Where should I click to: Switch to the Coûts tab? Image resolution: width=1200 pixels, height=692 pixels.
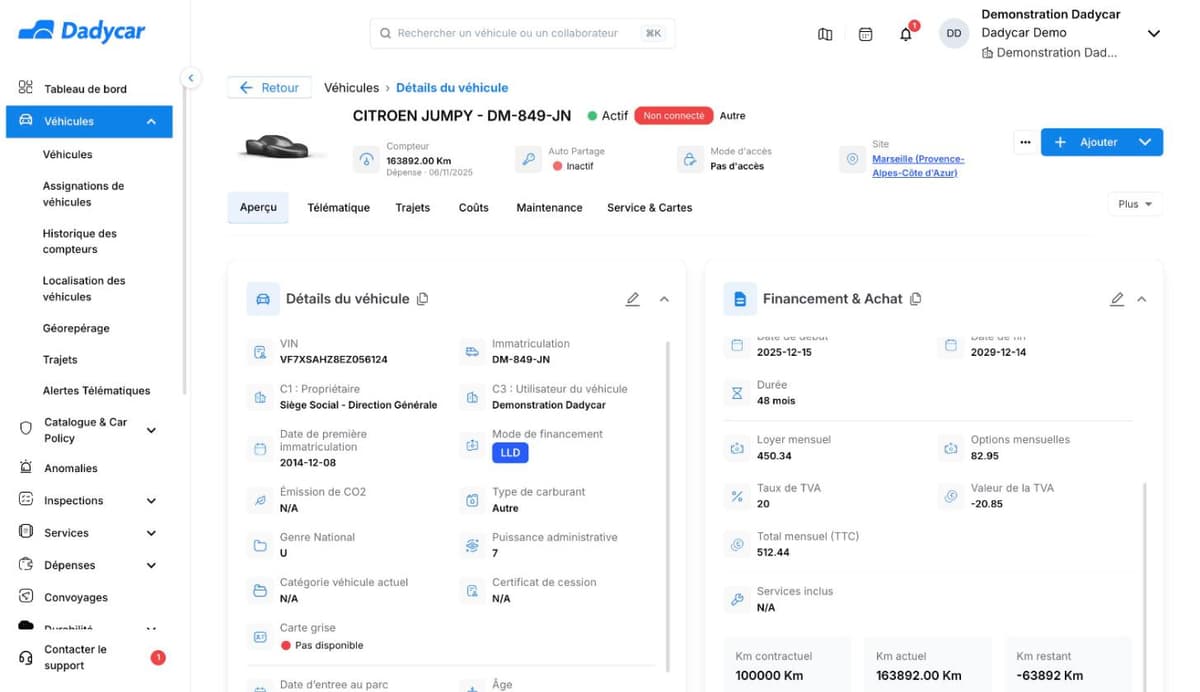tap(473, 208)
